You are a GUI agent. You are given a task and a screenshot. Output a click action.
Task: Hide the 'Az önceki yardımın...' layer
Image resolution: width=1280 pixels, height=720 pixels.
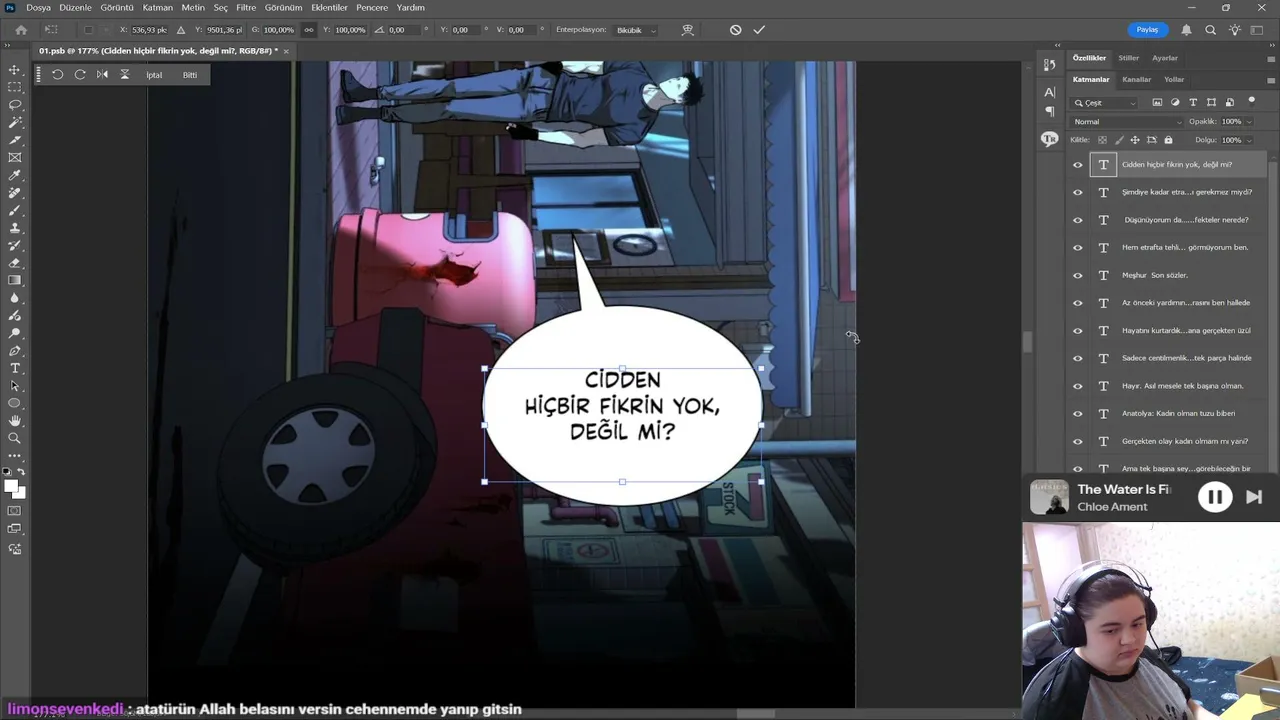(x=1078, y=303)
